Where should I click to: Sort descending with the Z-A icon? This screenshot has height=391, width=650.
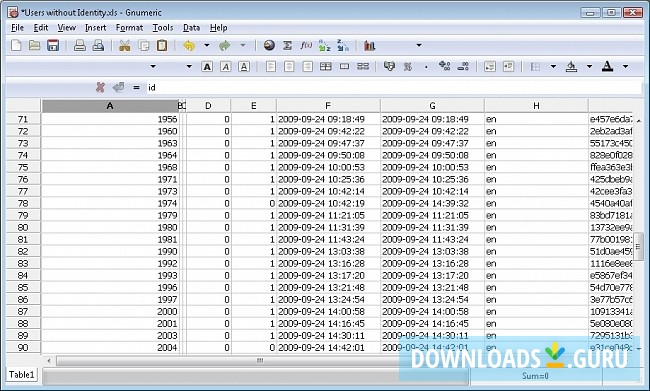(343, 45)
